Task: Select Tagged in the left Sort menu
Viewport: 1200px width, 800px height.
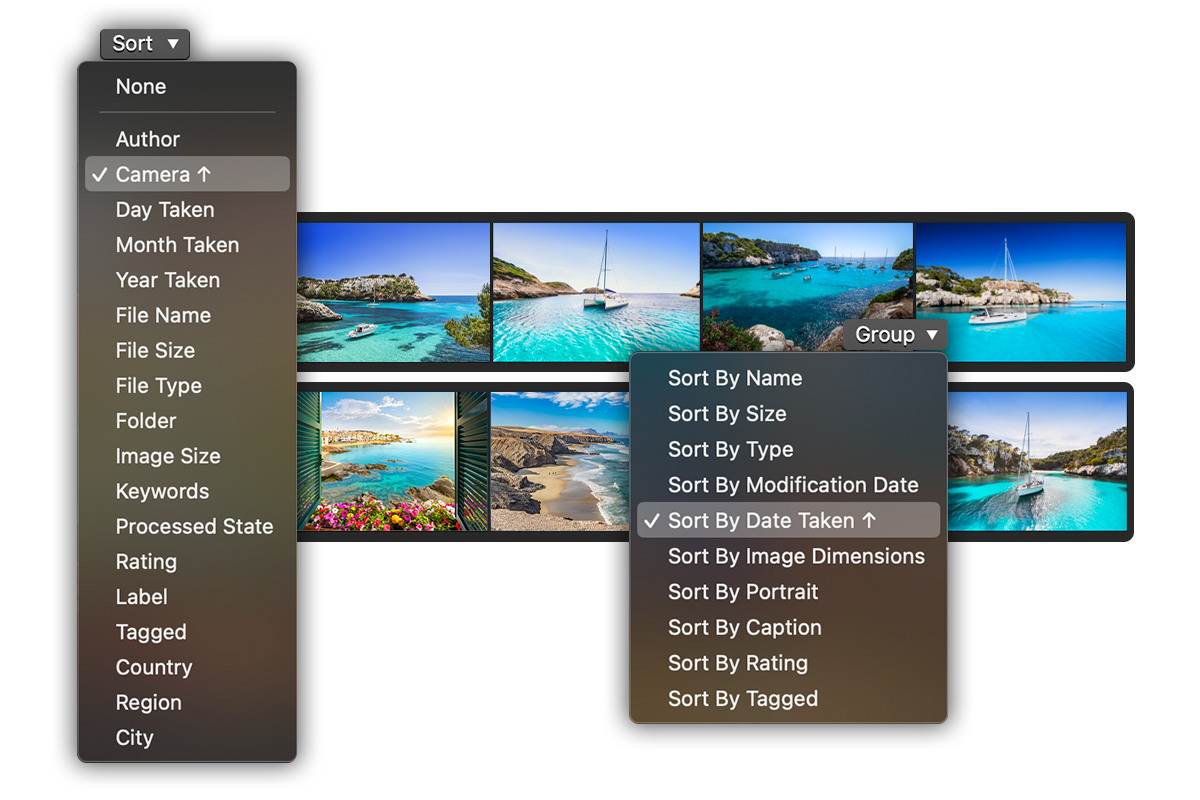Action: [187, 632]
